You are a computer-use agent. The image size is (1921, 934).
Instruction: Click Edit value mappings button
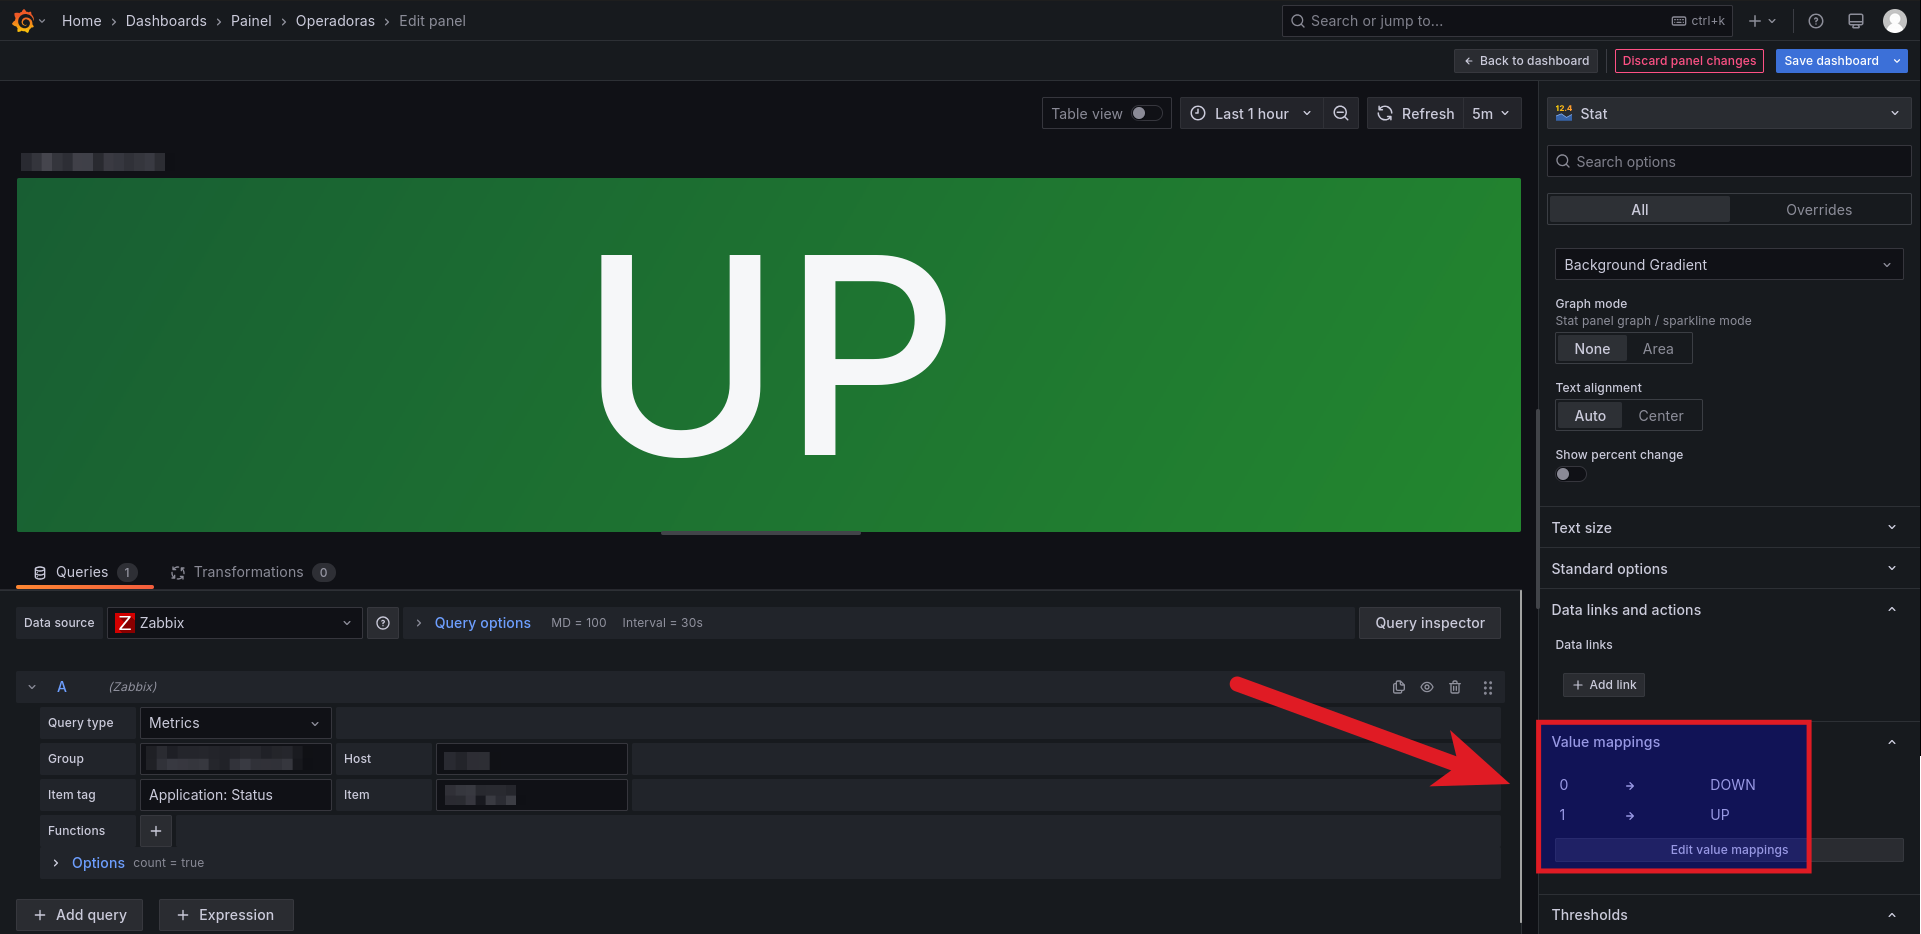pyautogui.click(x=1728, y=850)
